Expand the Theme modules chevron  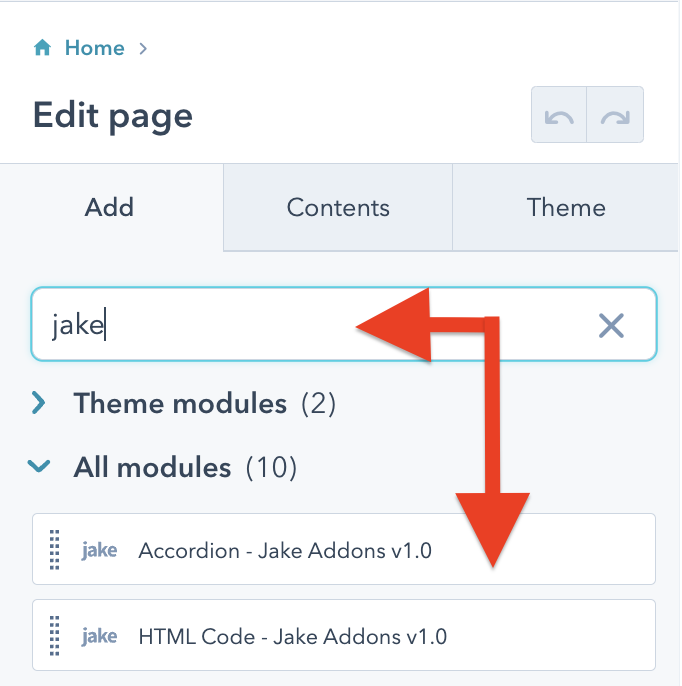39,403
